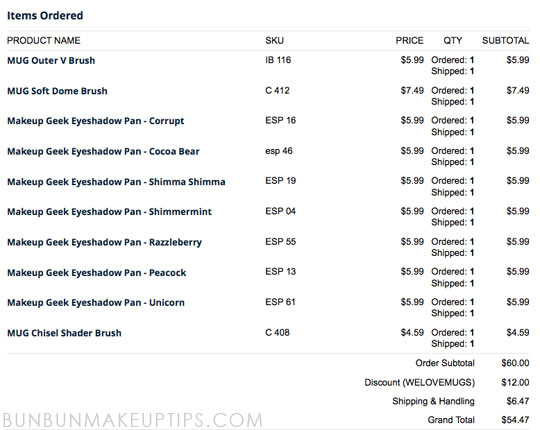Viewport: 540px width, 430px height.
Task: Click the Grand Total amount $54.47
Action: (x=515, y=420)
